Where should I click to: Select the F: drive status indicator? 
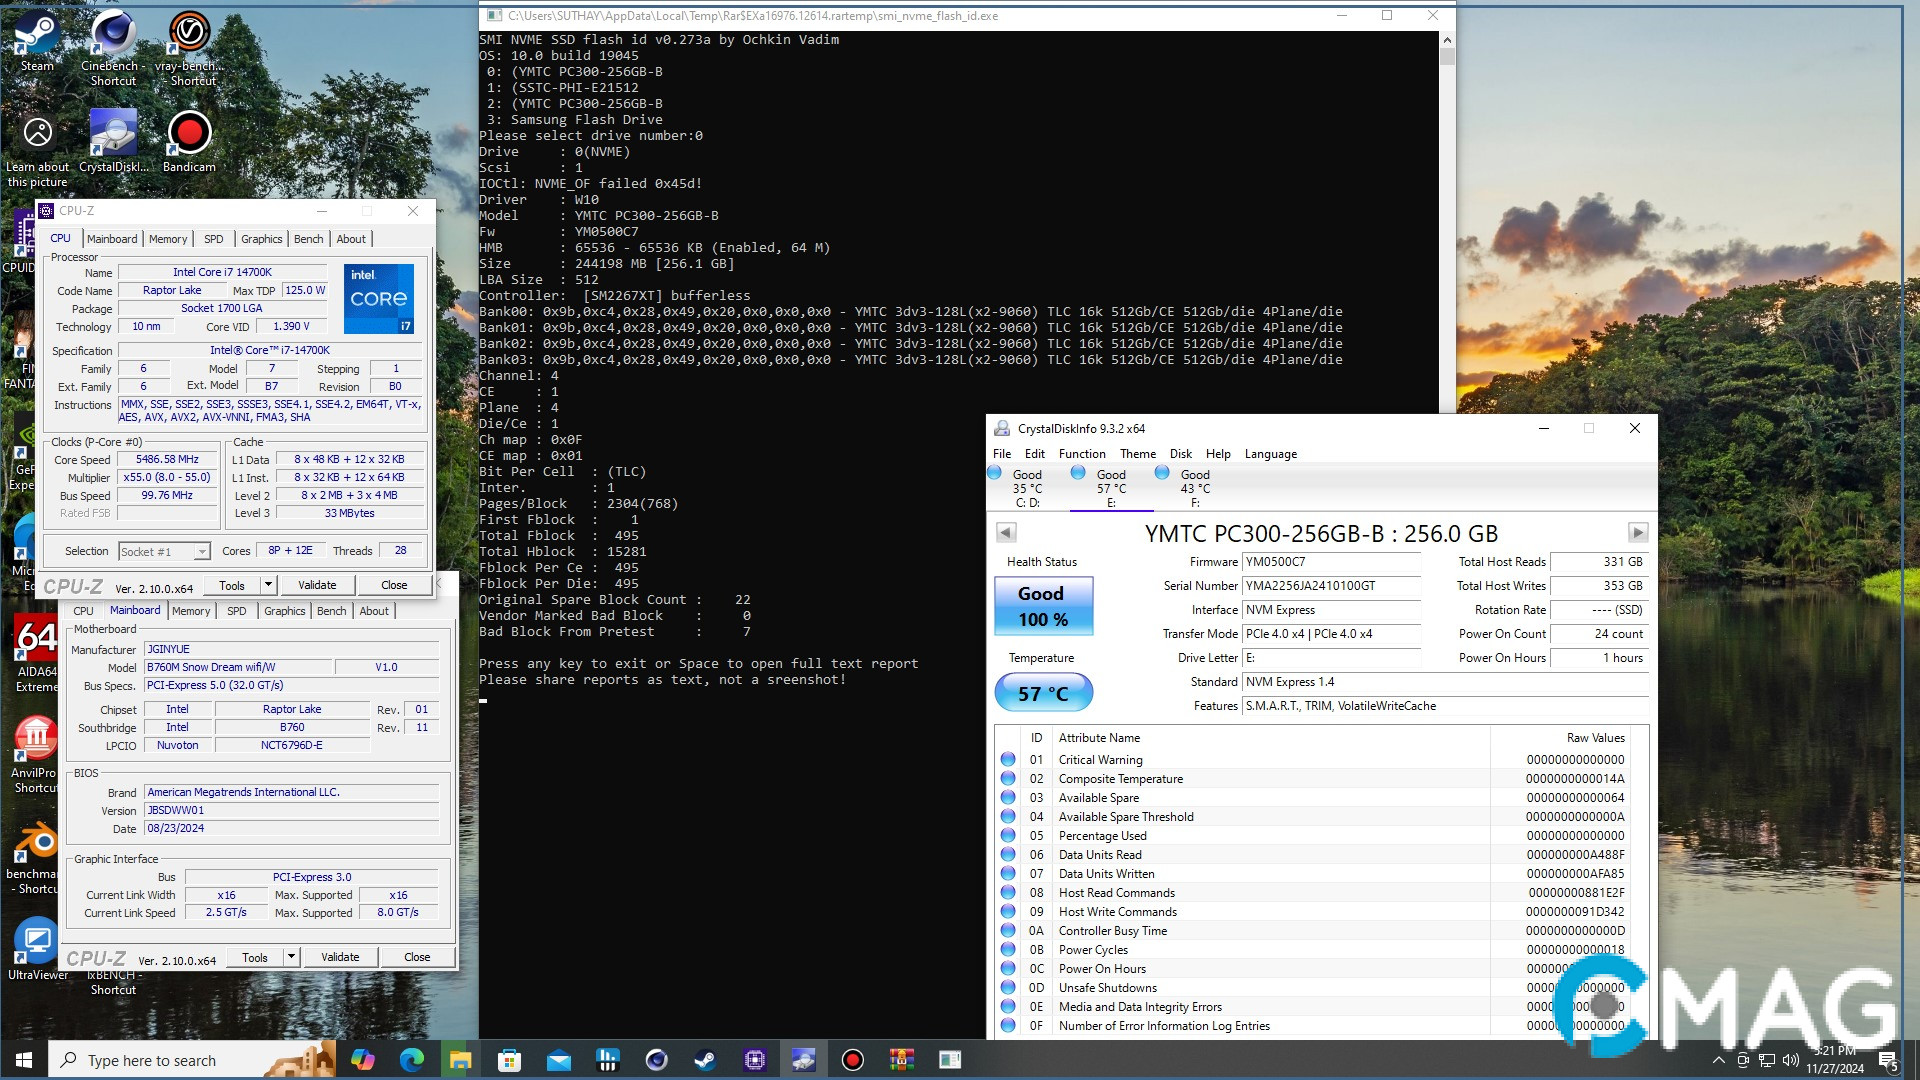(x=1195, y=488)
